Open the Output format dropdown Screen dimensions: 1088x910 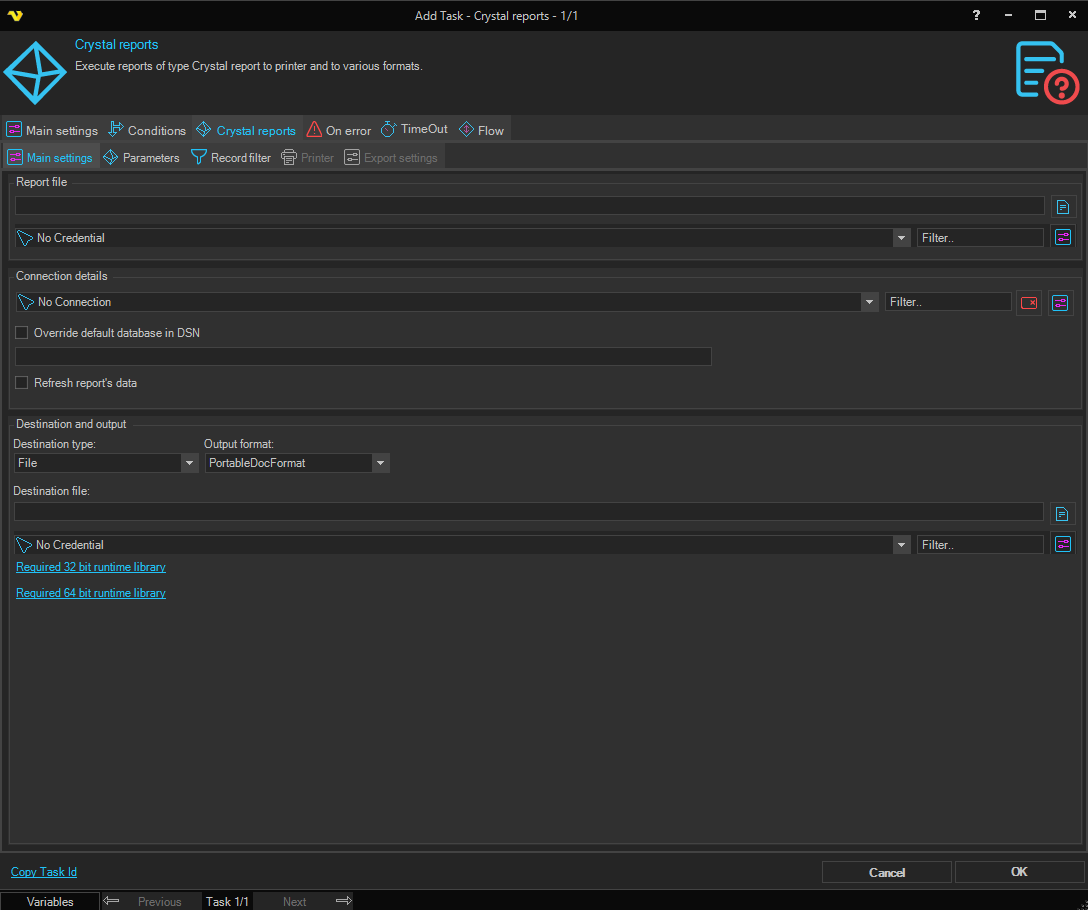[379, 463]
